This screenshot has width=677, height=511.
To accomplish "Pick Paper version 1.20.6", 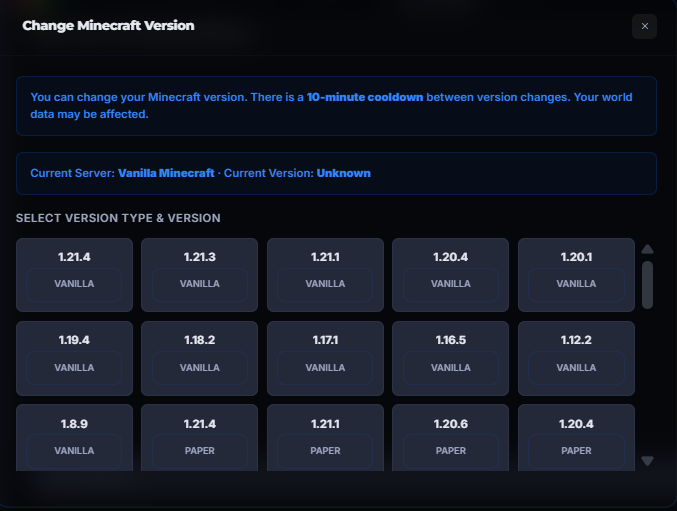I will [x=450, y=437].
